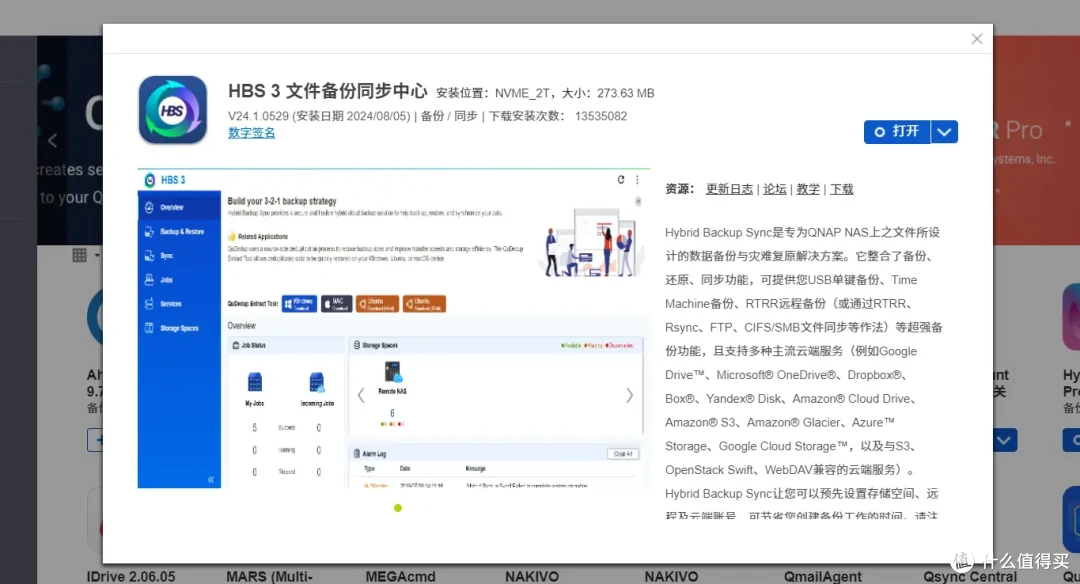This screenshot has height=584, width=1080.
Task: Click the Remote NAS storage icon
Action: pos(393,372)
